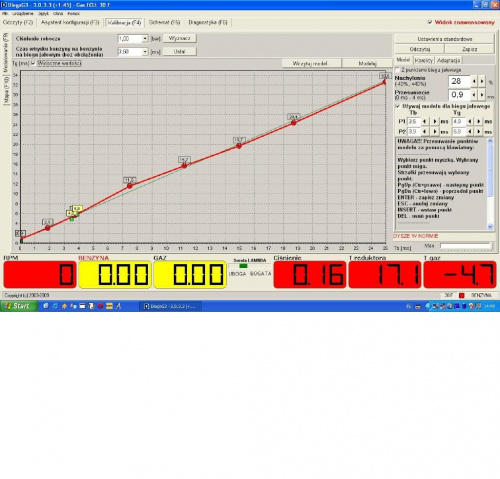
Task: Open the Czas wtrysku benzyny dropdown
Action: [145, 52]
